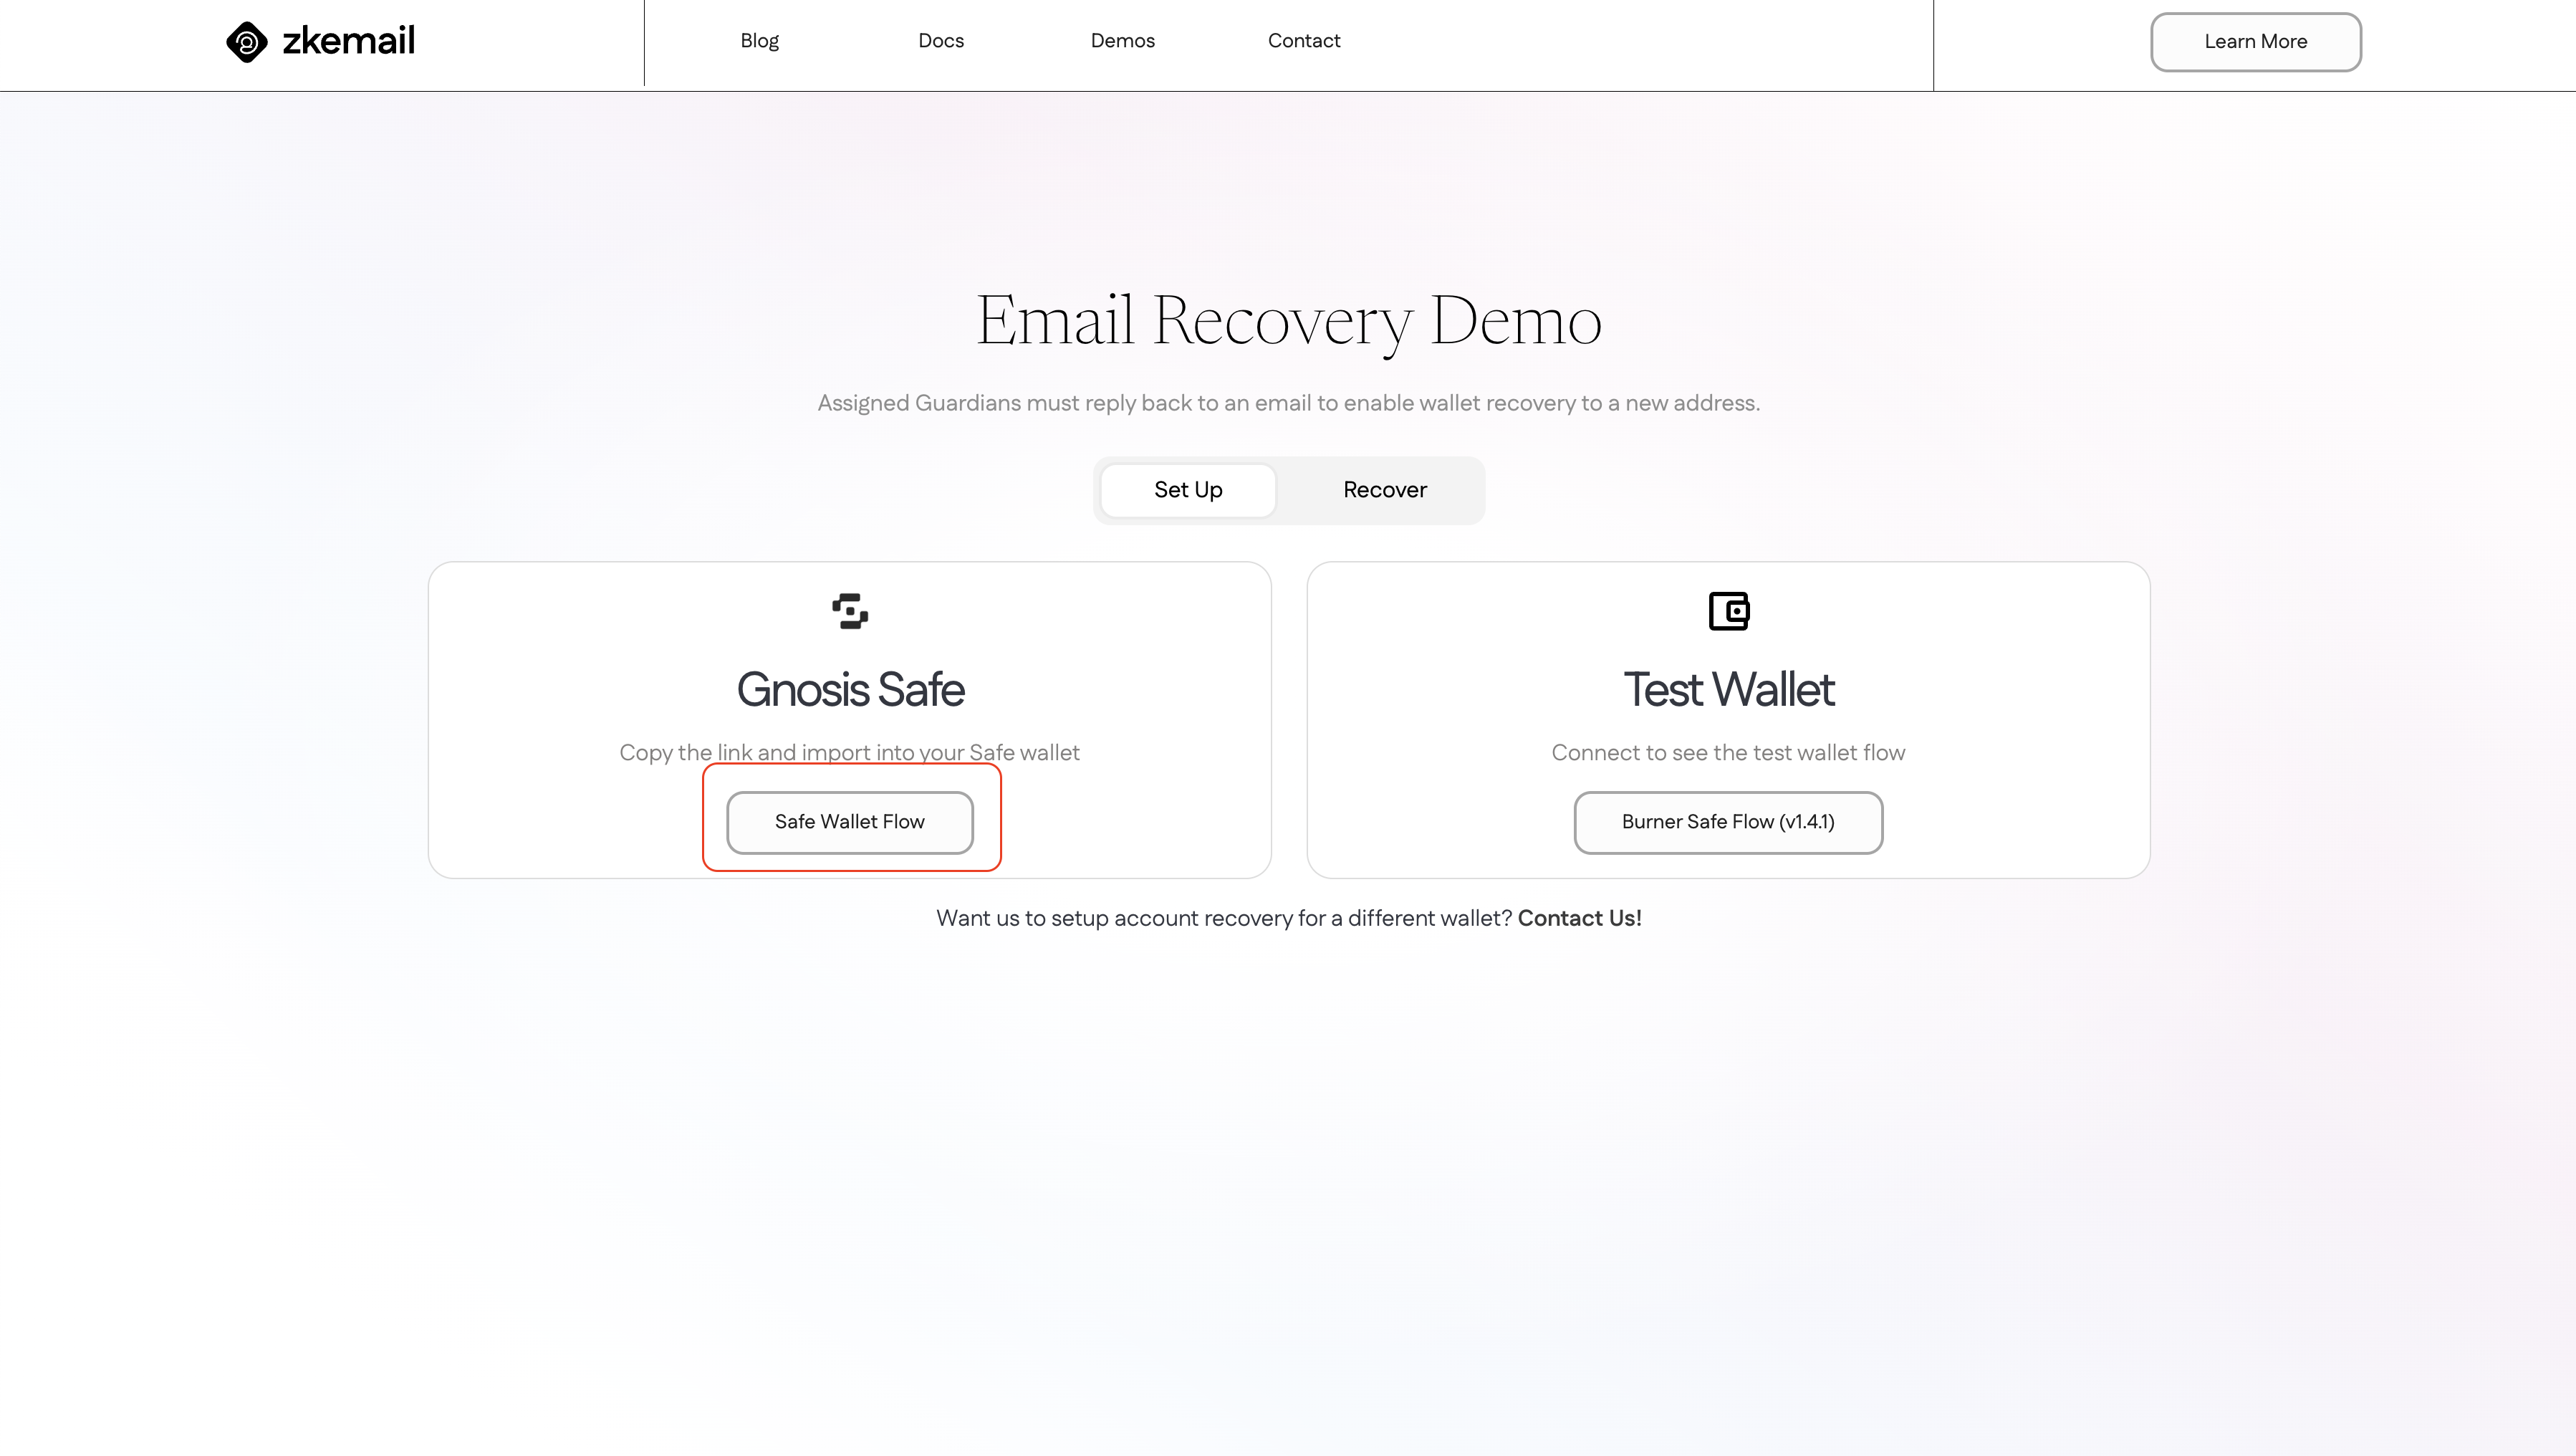The height and width of the screenshot is (1456, 2576).
Task: Click the Recover toggle button
Action: click(x=1385, y=490)
